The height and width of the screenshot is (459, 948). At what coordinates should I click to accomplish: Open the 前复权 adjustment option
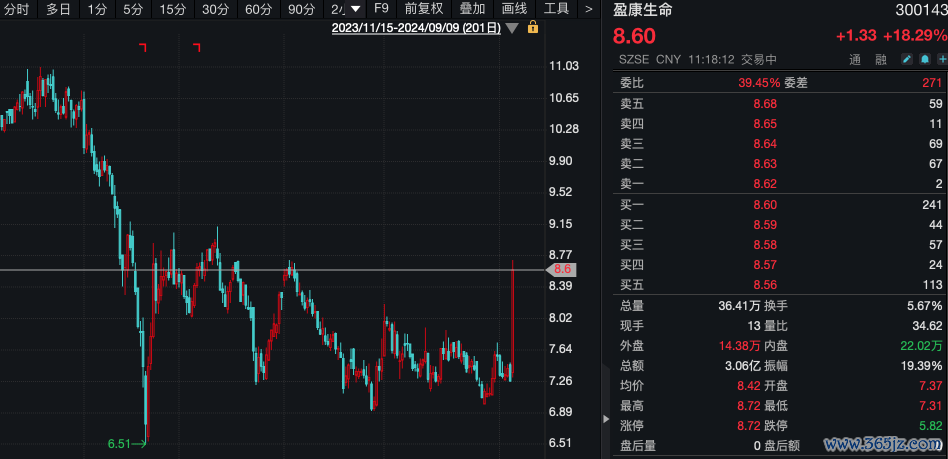(x=424, y=9)
